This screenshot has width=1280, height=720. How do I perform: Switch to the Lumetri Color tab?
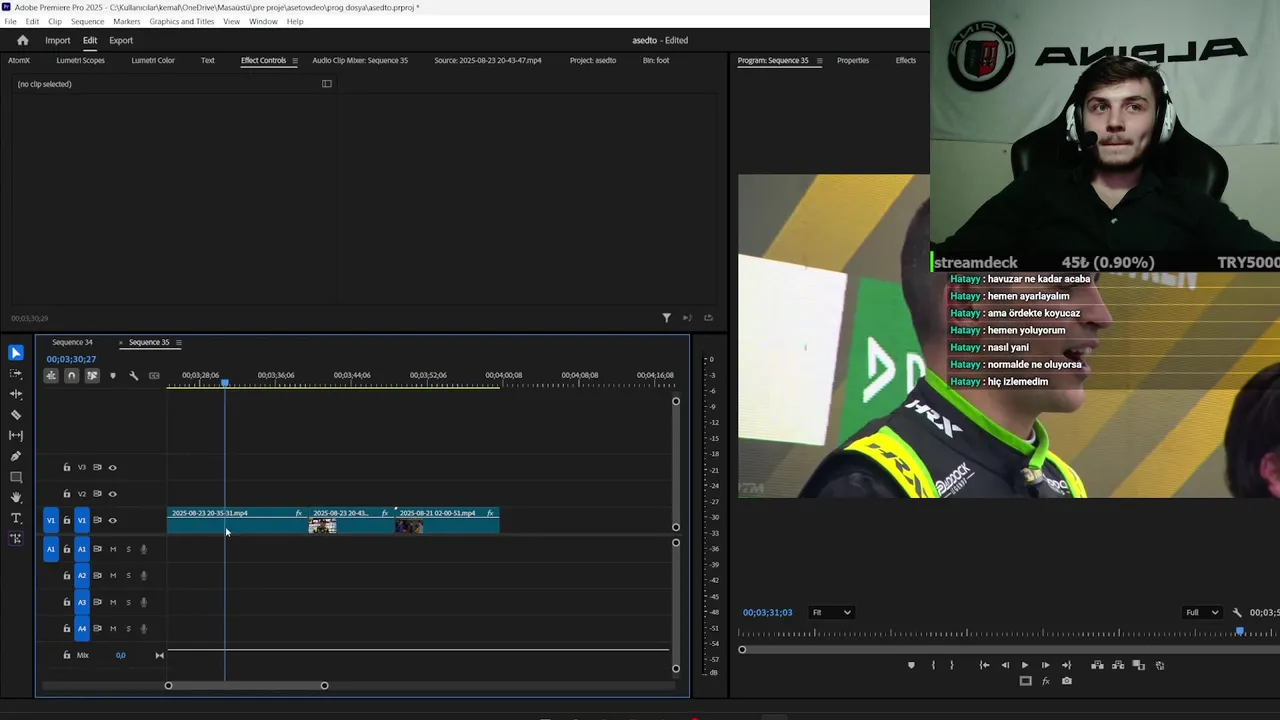153,60
